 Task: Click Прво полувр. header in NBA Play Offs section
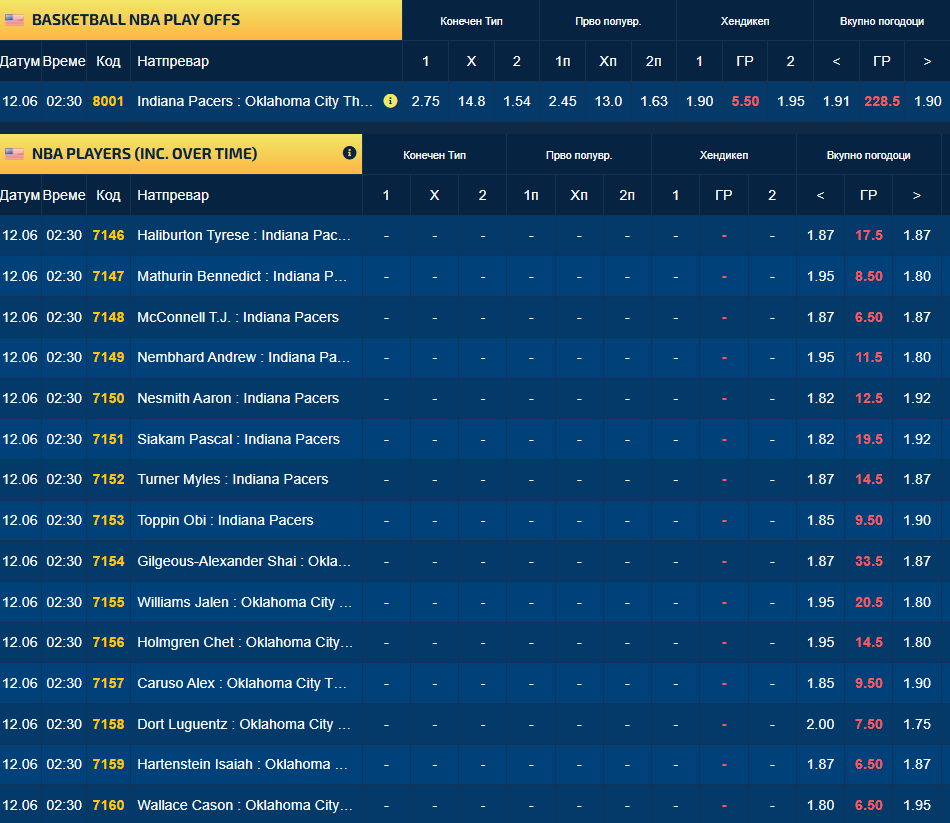pyautogui.click(x=608, y=21)
